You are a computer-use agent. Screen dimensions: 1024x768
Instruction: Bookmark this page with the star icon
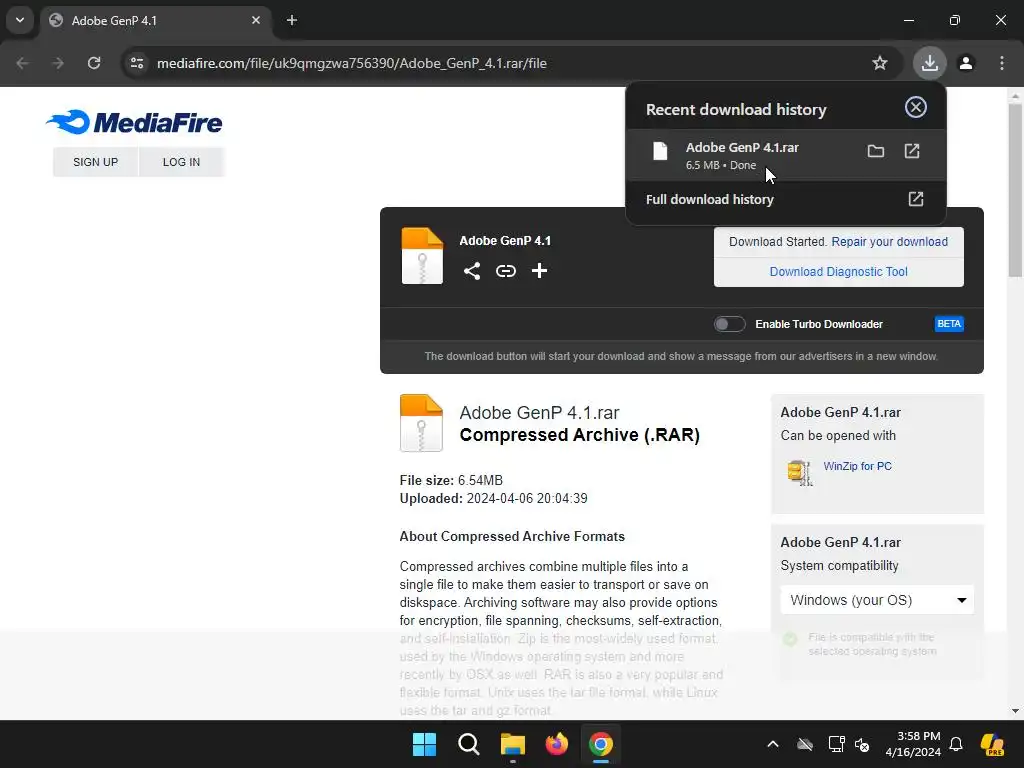tap(880, 63)
